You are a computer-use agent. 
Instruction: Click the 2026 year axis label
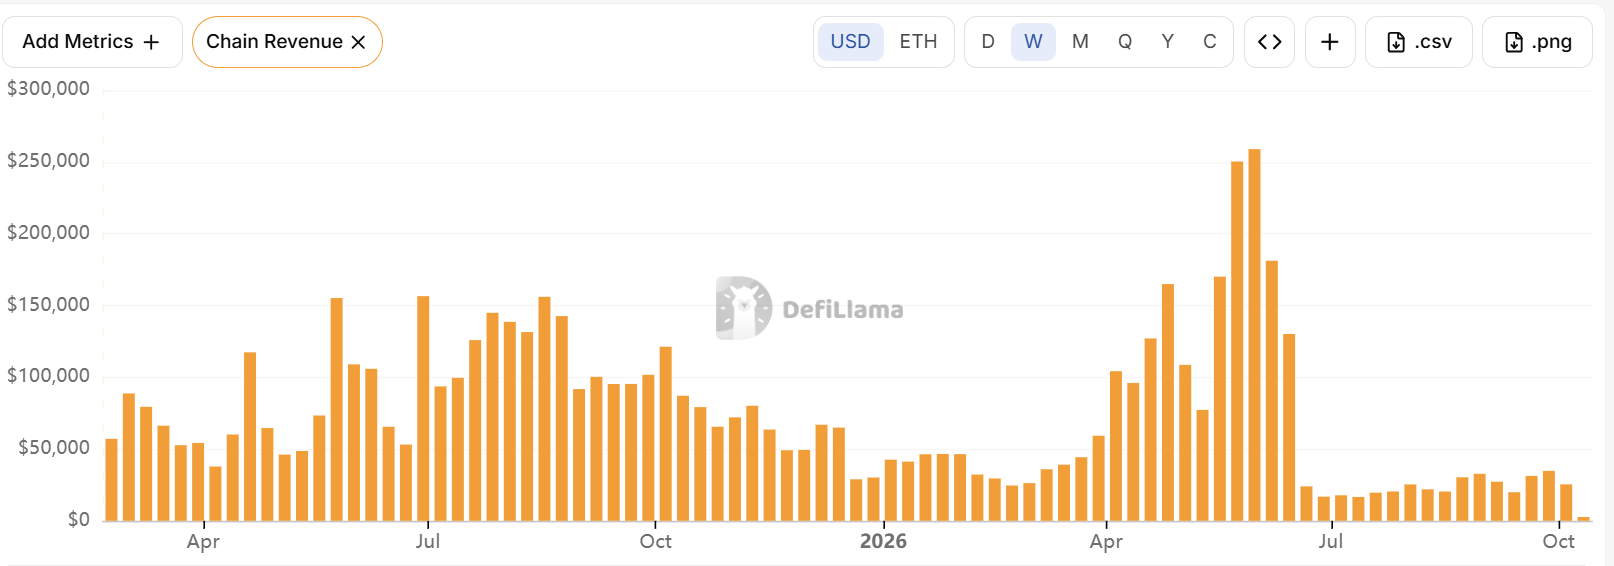(883, 541)
